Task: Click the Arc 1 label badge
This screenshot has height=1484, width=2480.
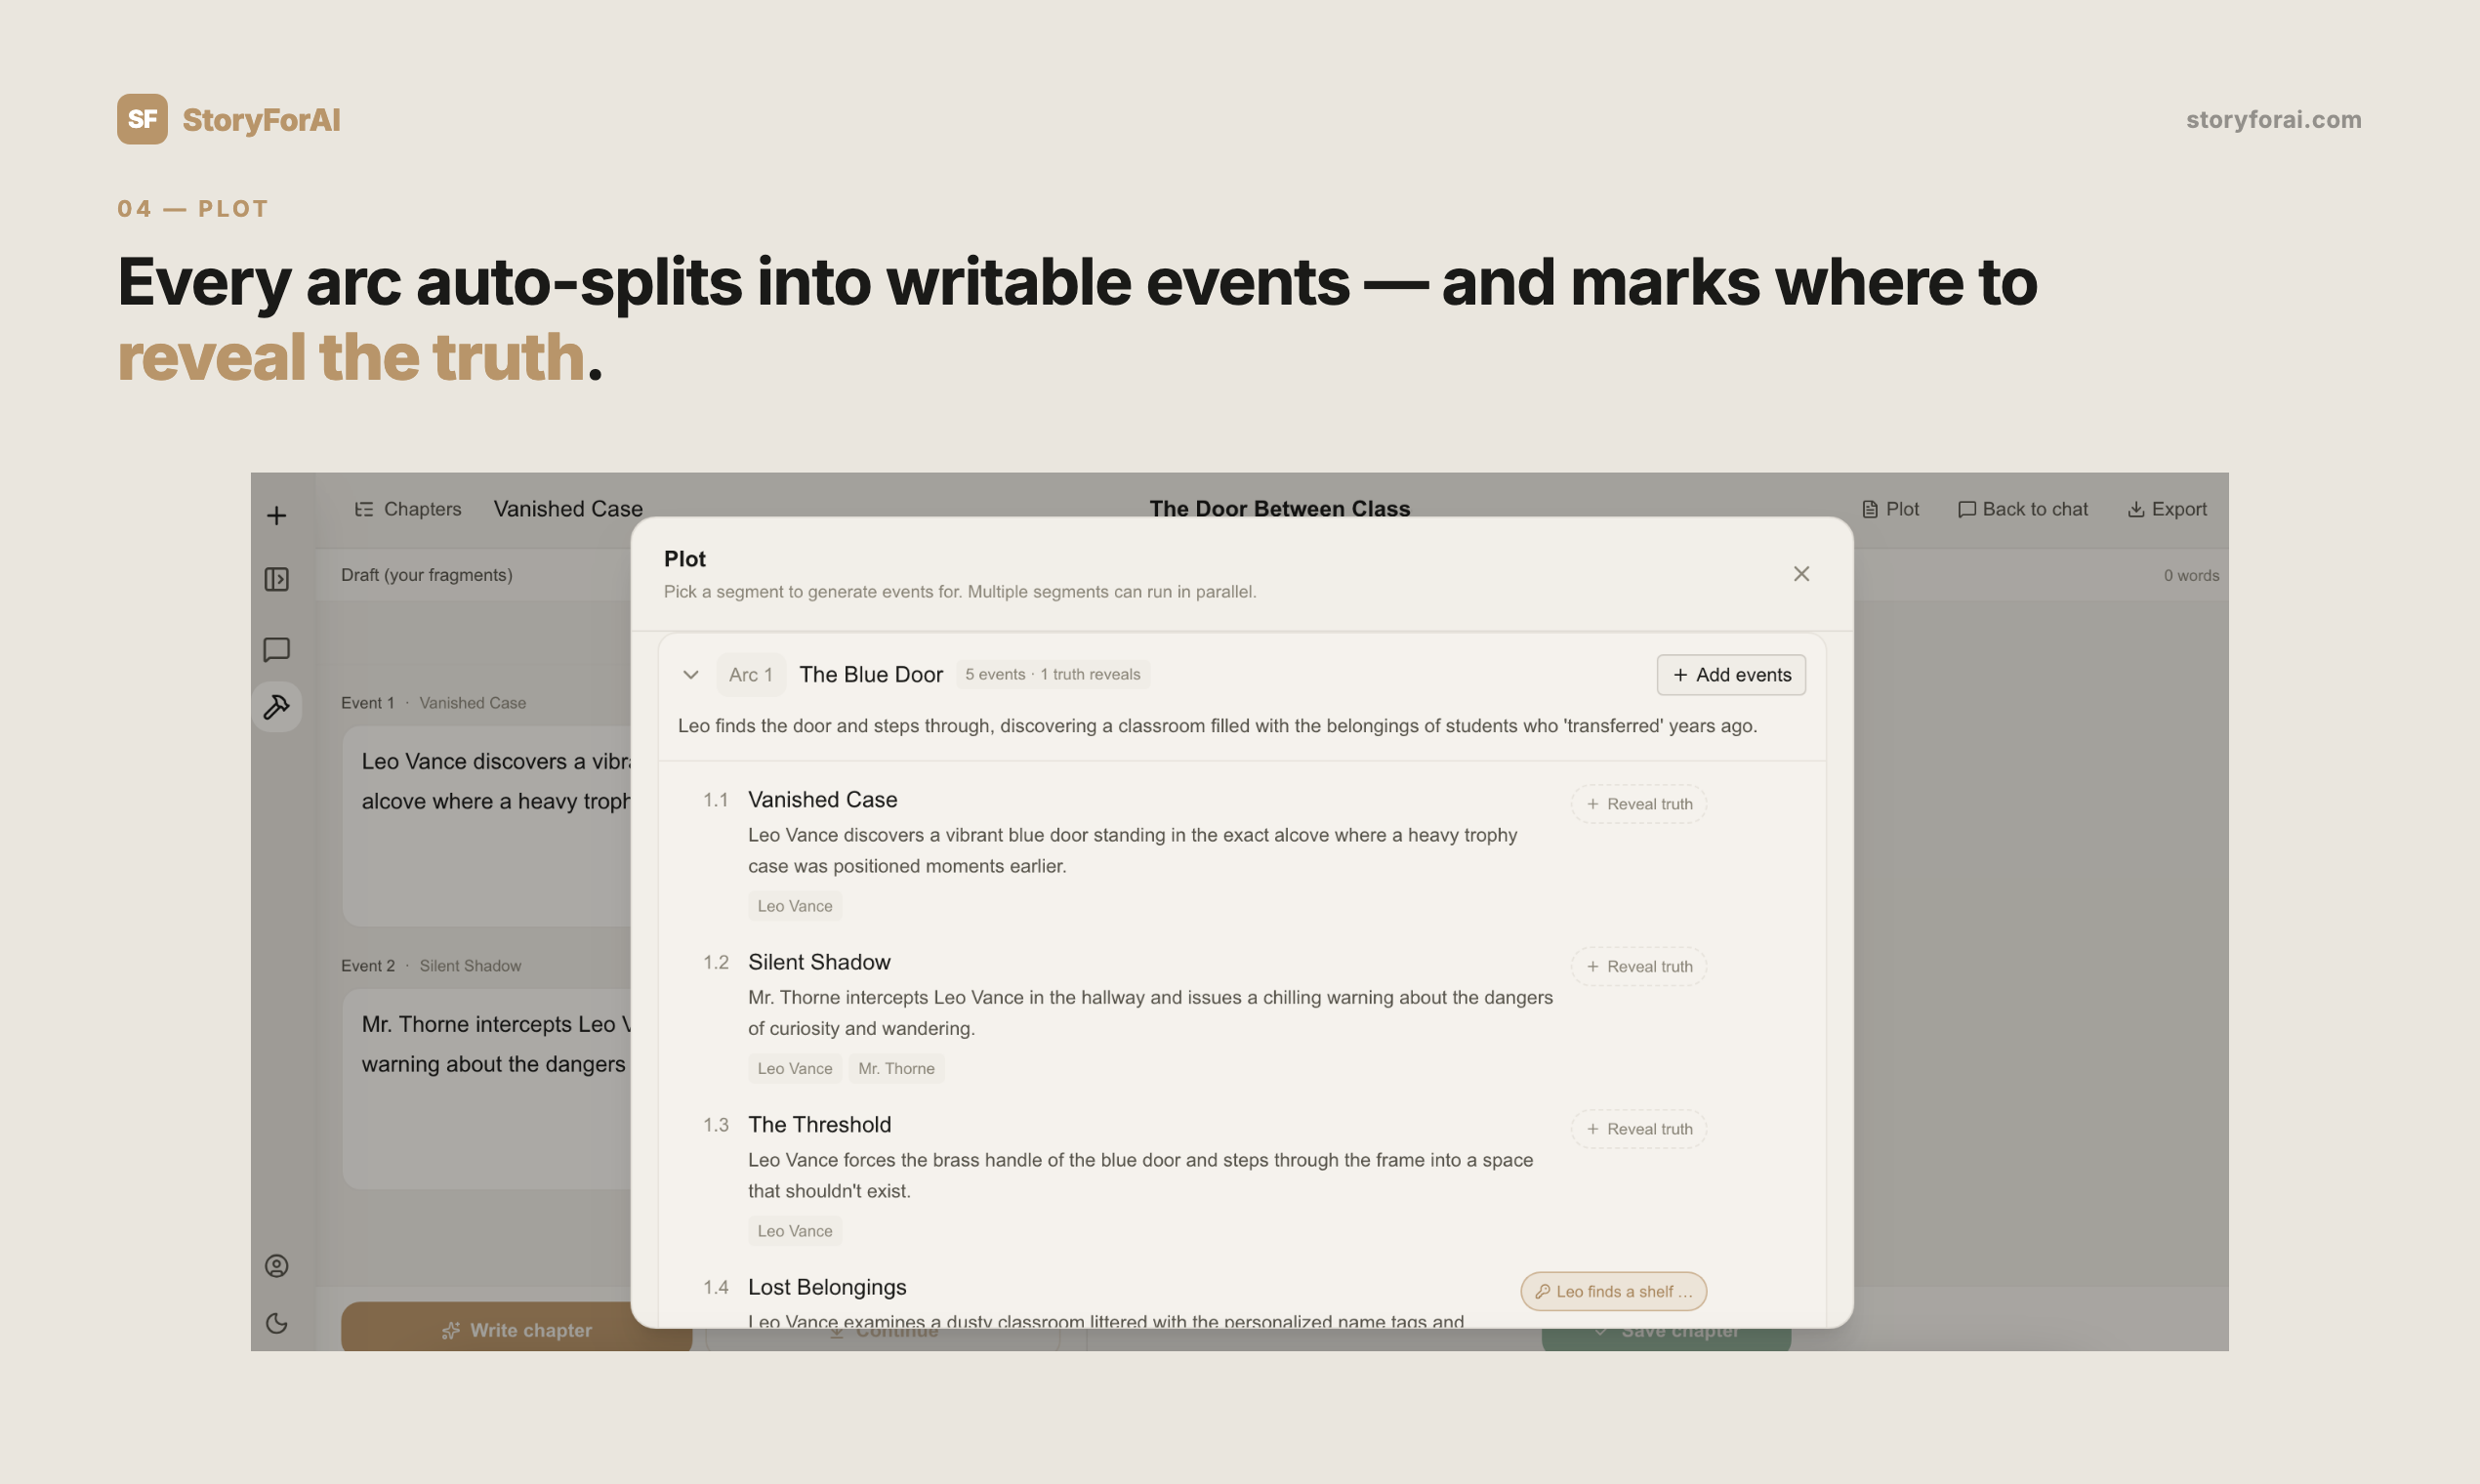Action: pyautogui.click(x=751, y=675)
